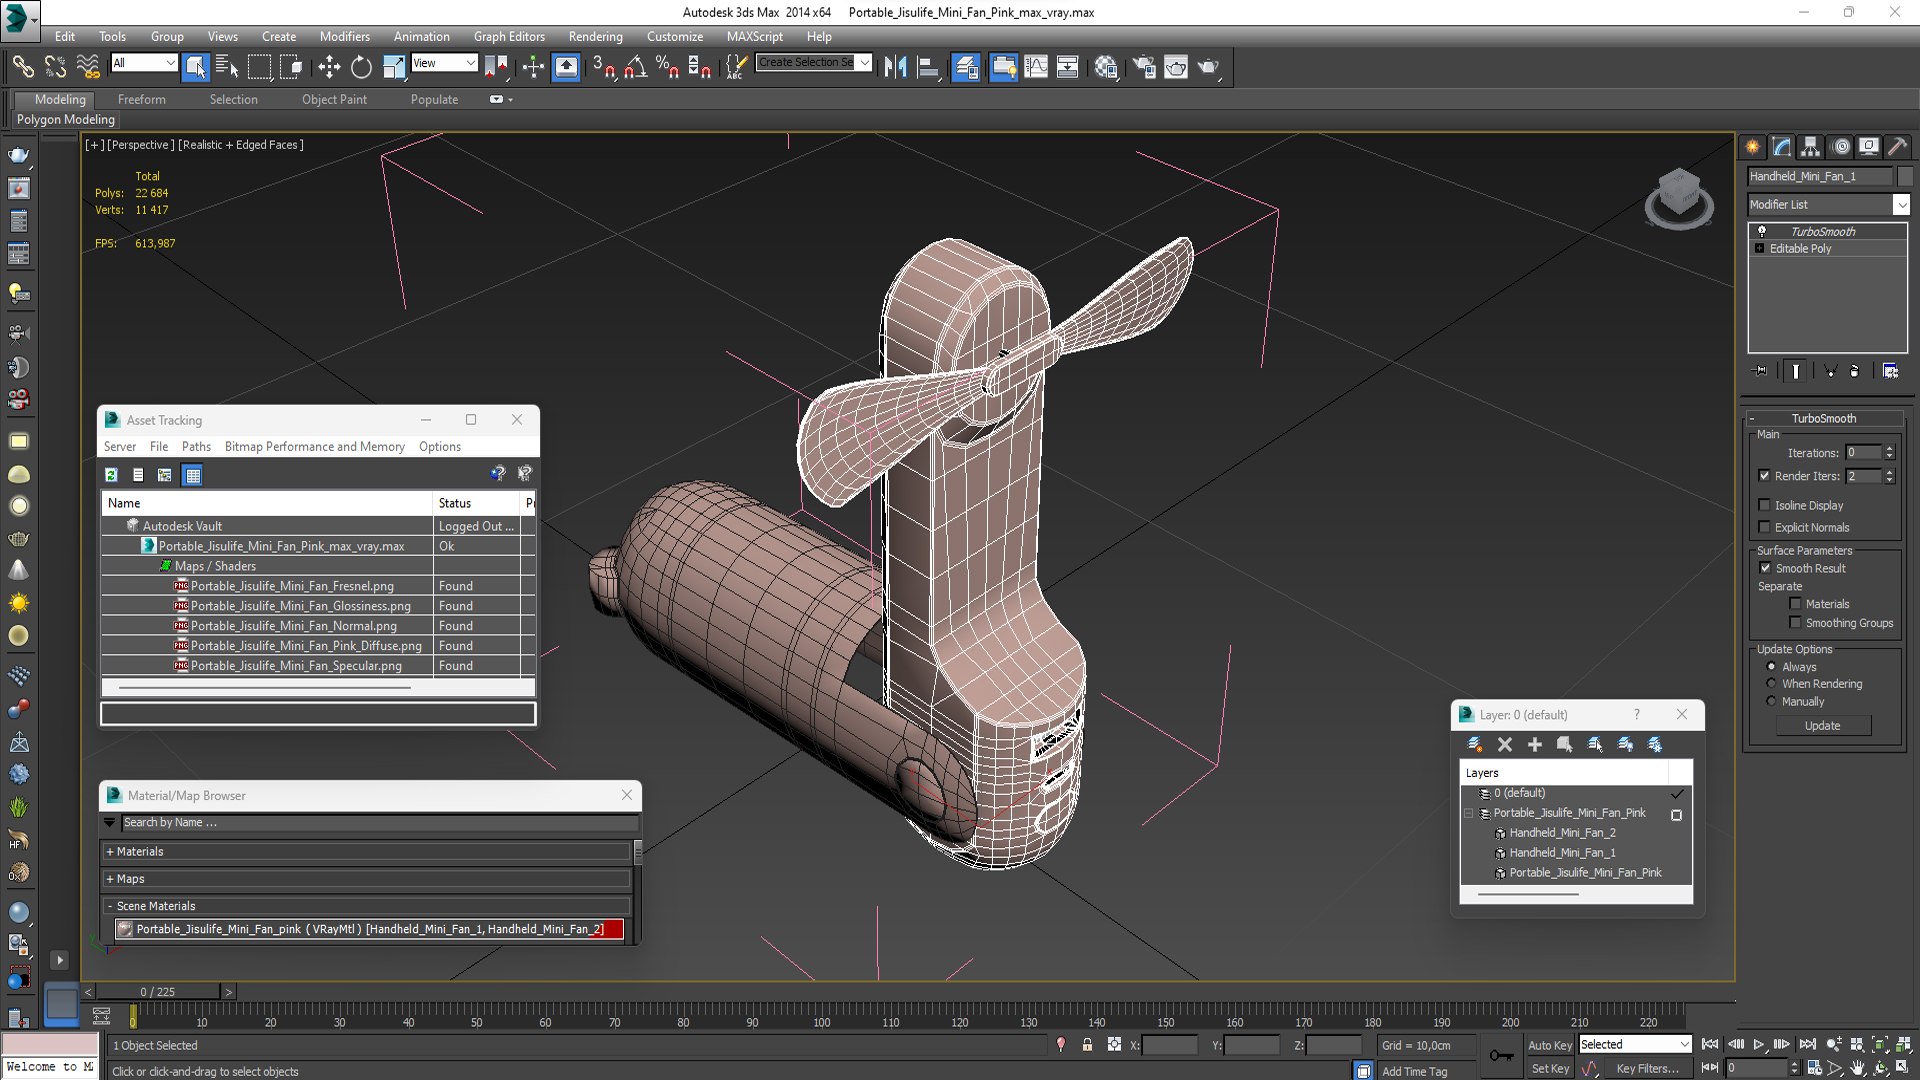Image resolution: width=1920 pixels, height=1080 pixels.
Task: Click the Mirror tool icon
Action: tap(895, 67)
